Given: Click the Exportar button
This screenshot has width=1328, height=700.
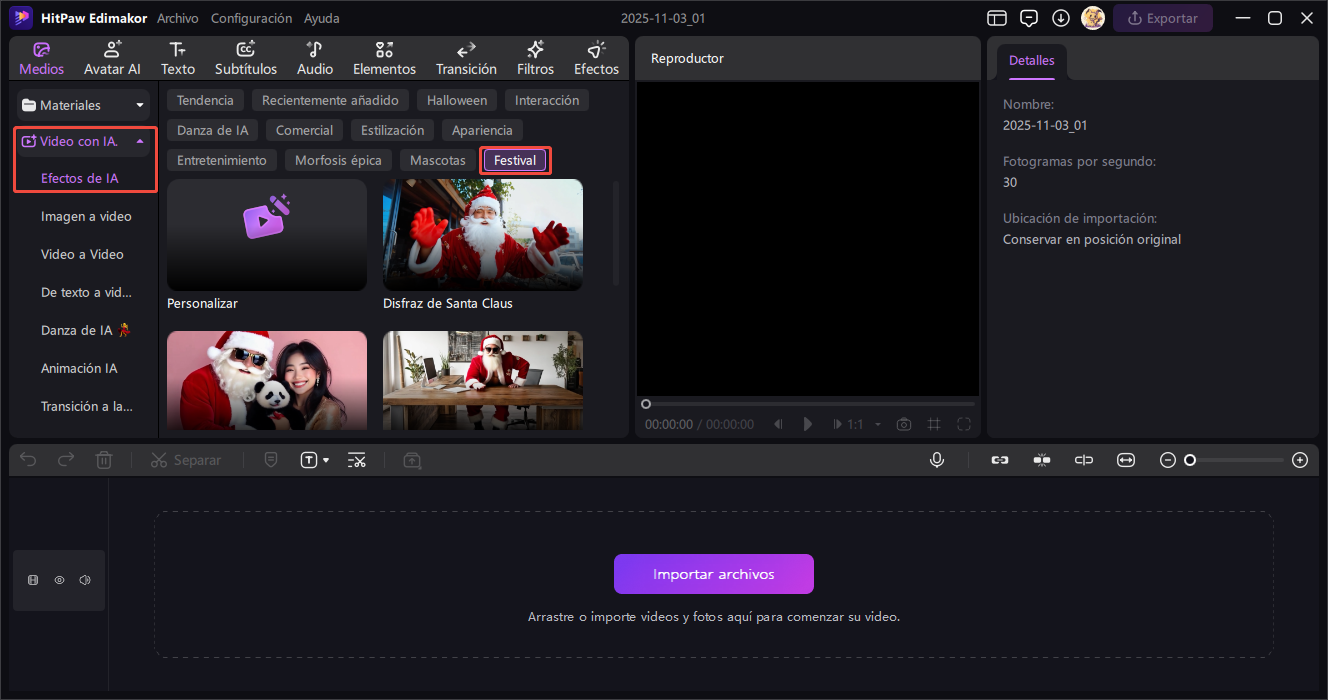Looking at the screenshot, I should coord(1162,18).
